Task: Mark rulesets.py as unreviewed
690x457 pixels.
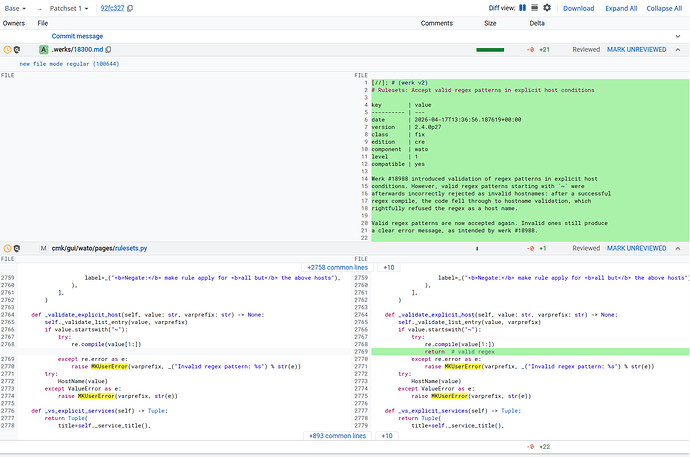Action: coord(637,247)
